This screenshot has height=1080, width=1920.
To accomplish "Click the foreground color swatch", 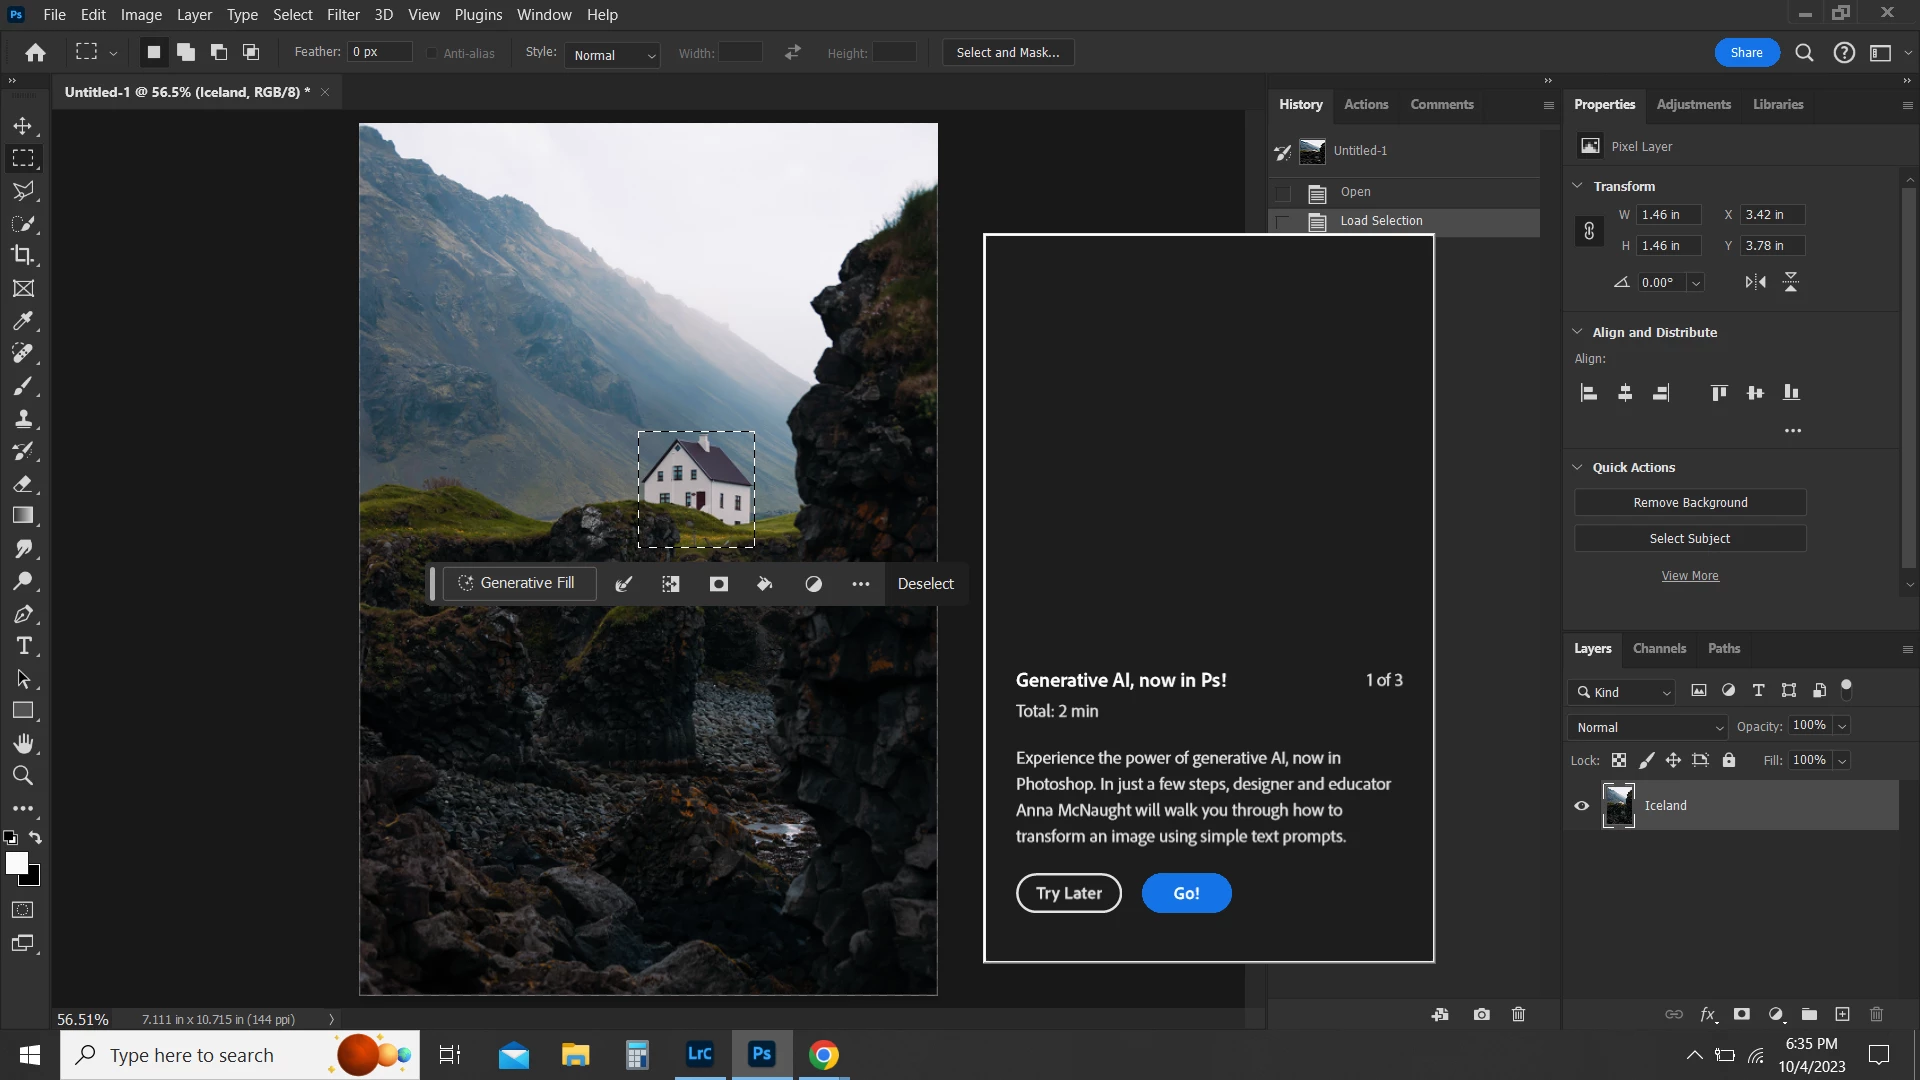I will tap(17, 864).
